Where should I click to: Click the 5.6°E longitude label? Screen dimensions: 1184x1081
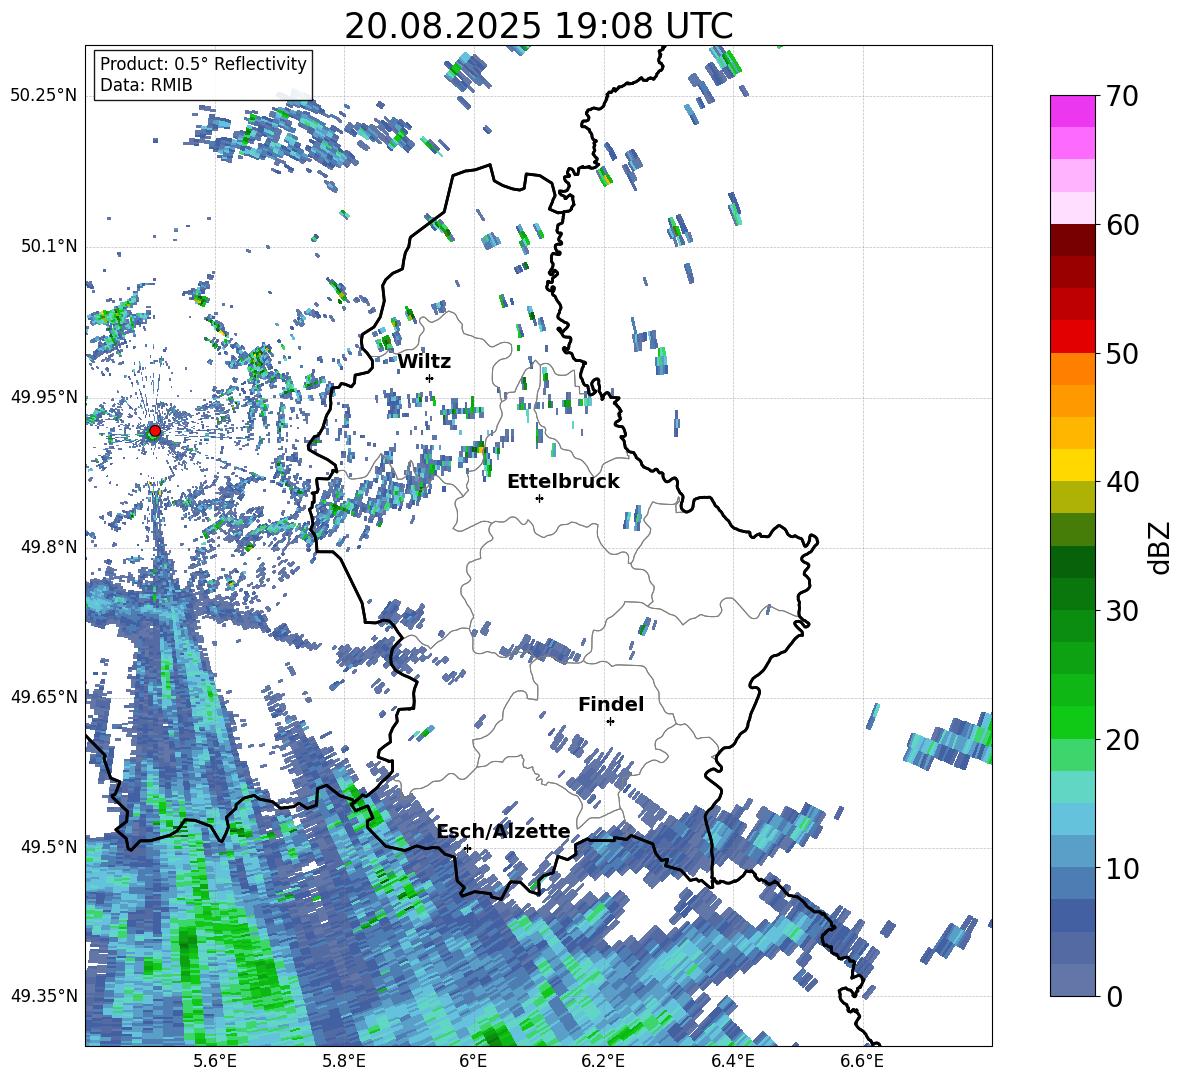coord(215,1061)
